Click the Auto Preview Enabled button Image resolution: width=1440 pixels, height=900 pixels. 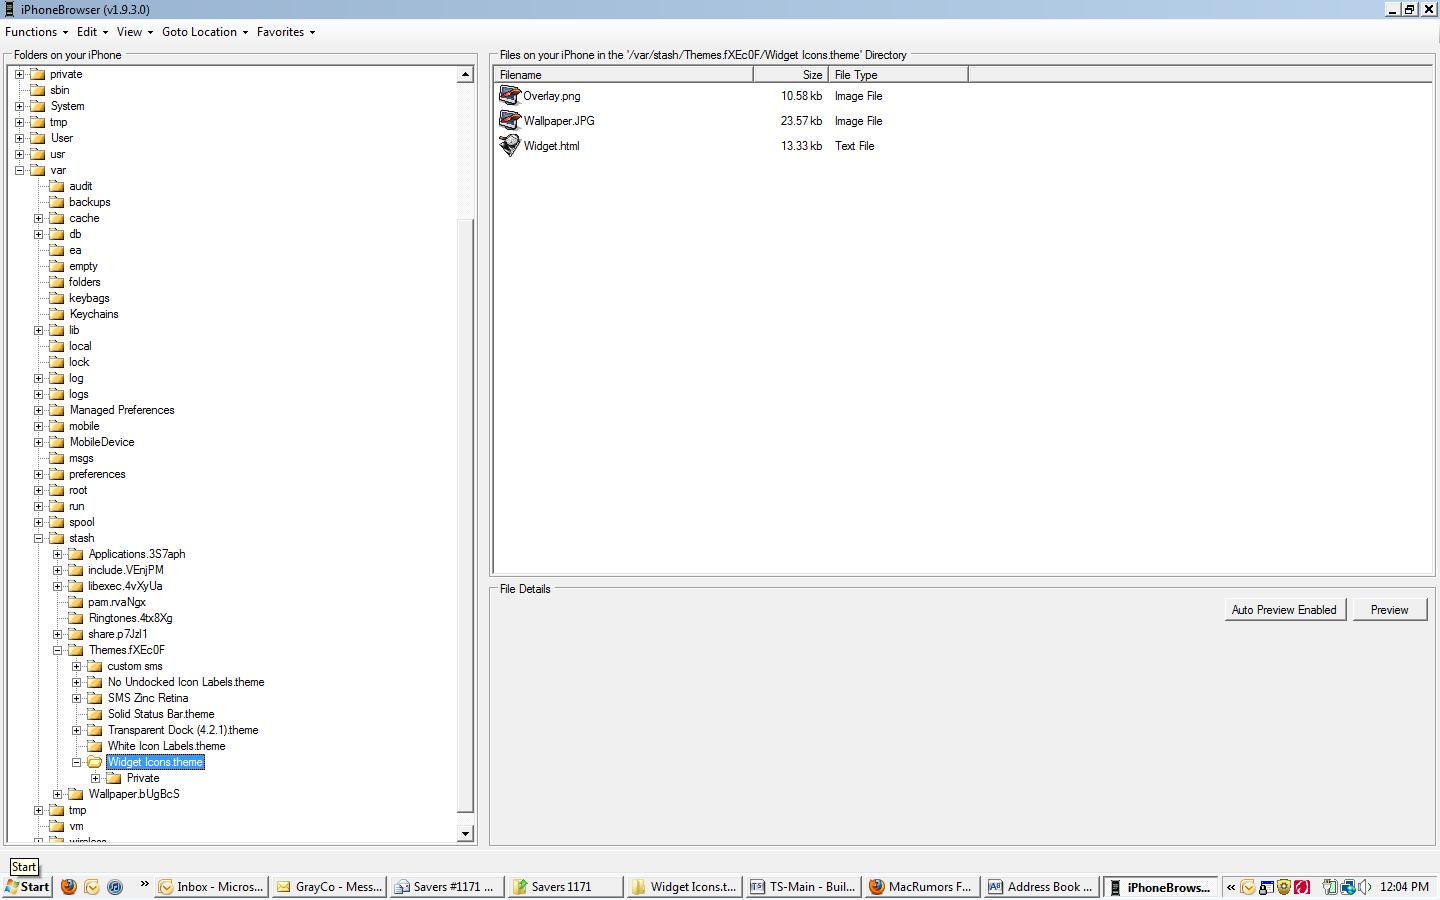tap(1284, 610)
